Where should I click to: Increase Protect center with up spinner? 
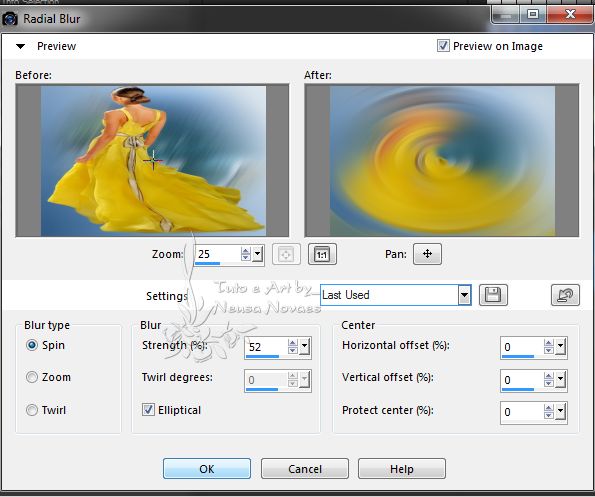coord(549,408)
